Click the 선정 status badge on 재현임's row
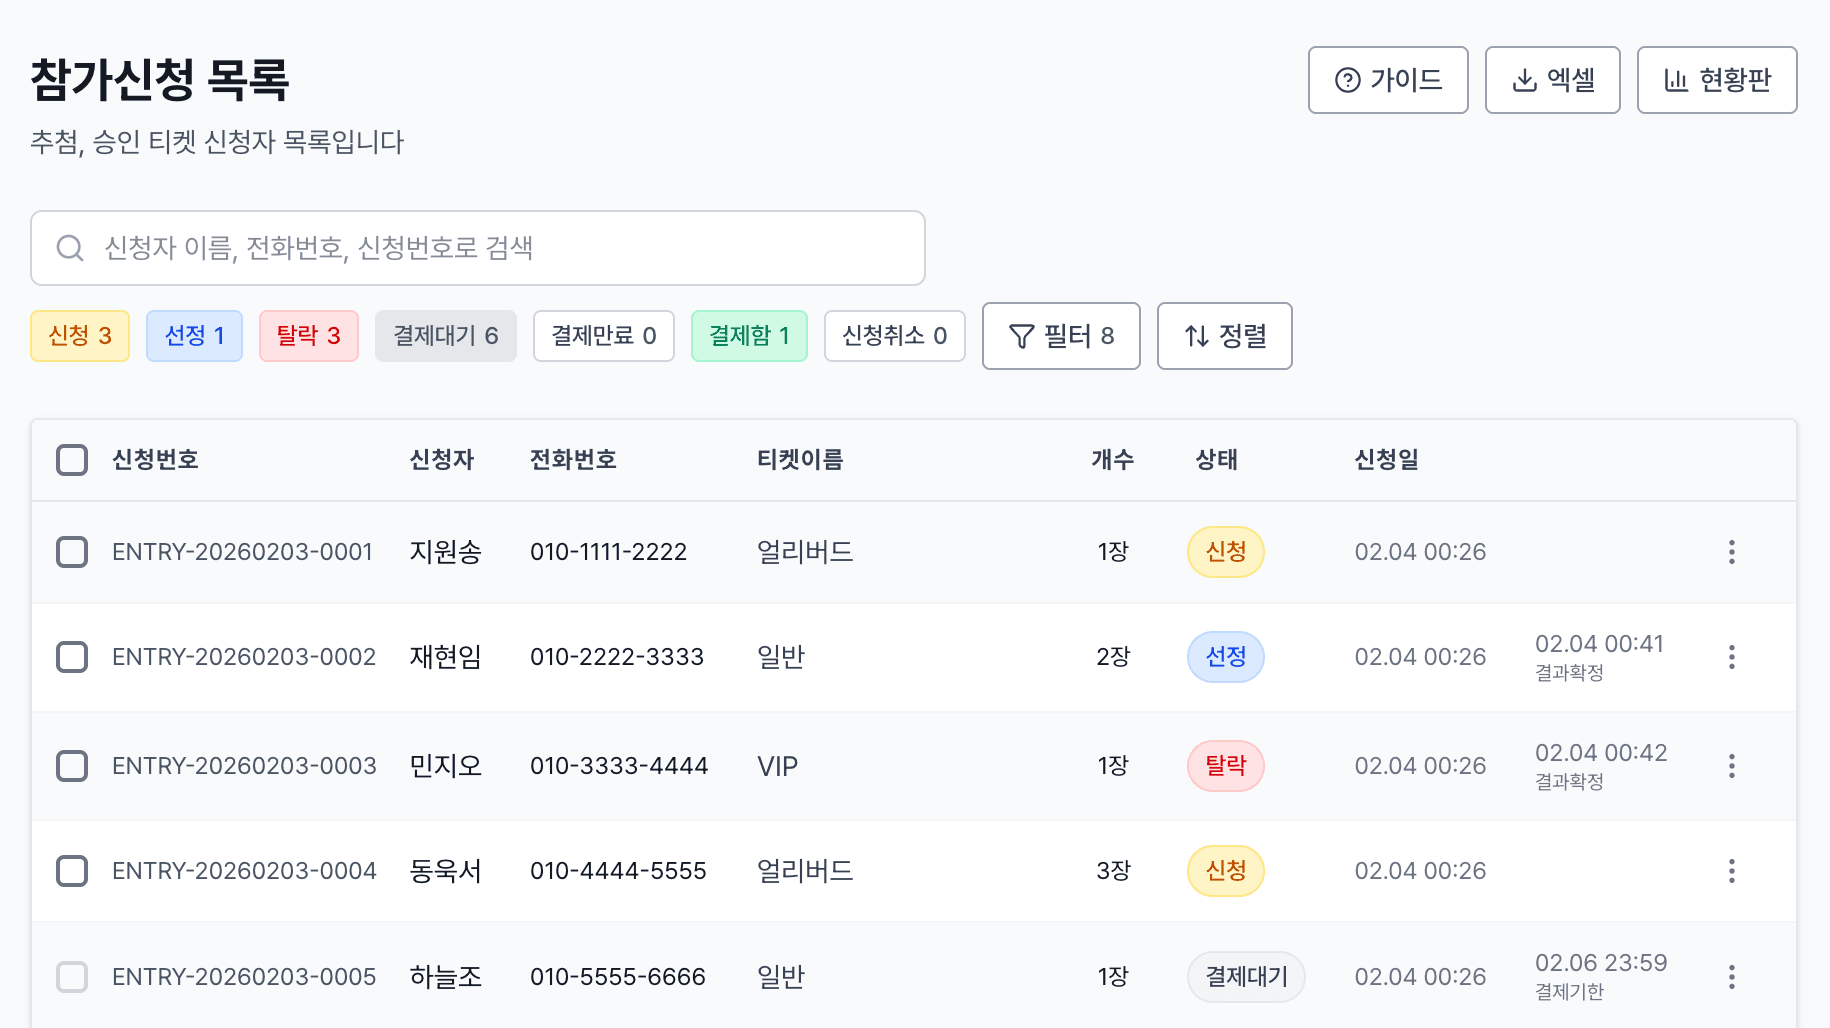The height and width of the screenshot is (1028, 1830). coord(1225,657)
